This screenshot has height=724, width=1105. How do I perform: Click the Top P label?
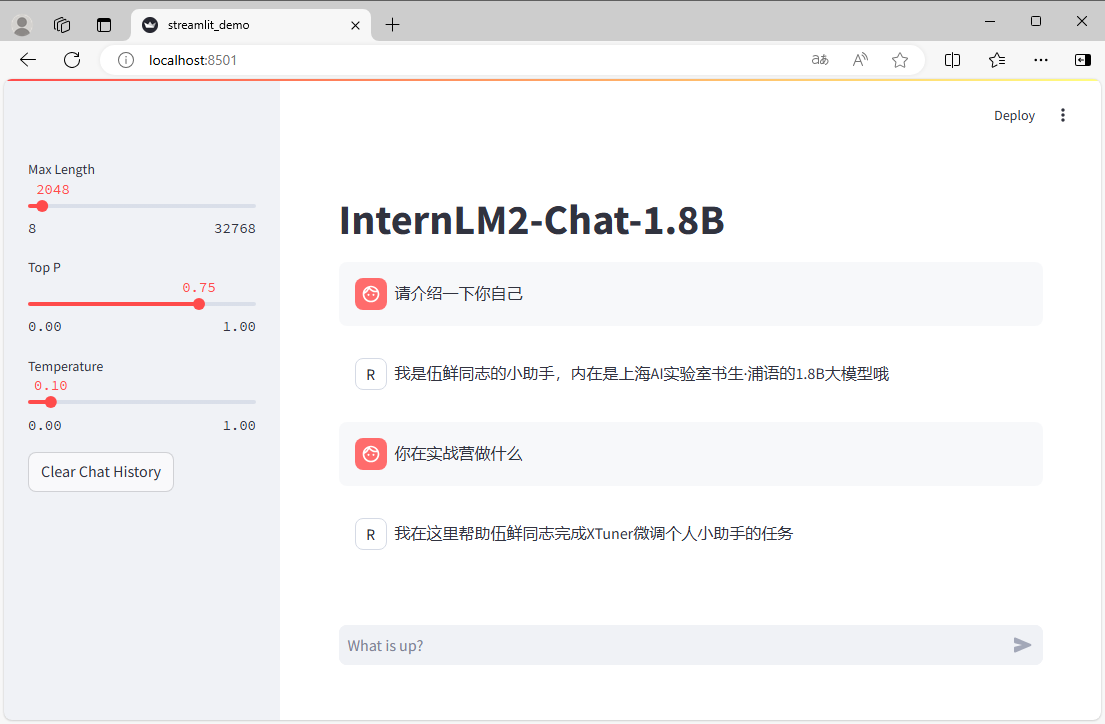pyautogui.click(x=44, y=267)
